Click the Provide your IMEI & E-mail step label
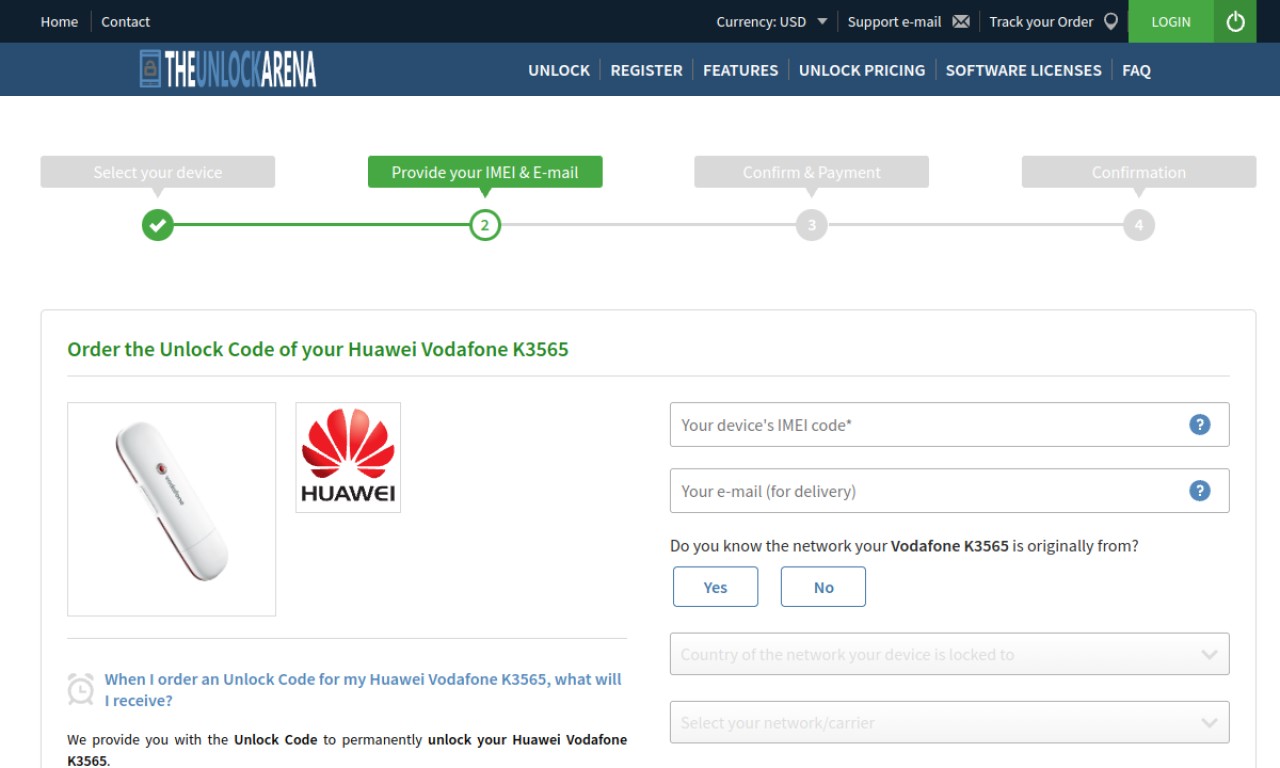 pyautogui.click(x=485, y=172)
